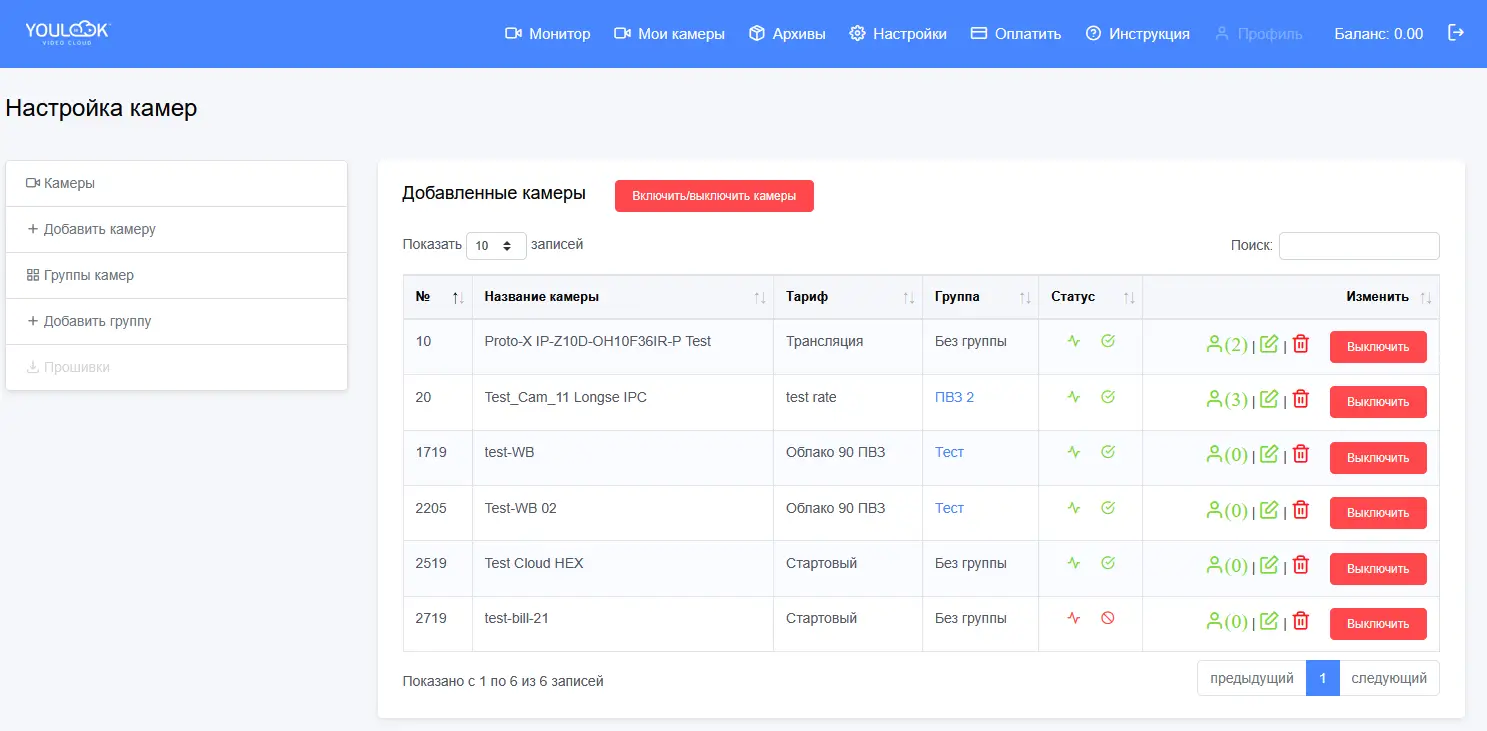Turn off Test_Cam_11 Longse IPC with Выключить
This screenshot has width=1487, height=731.
coord(1378,402)
